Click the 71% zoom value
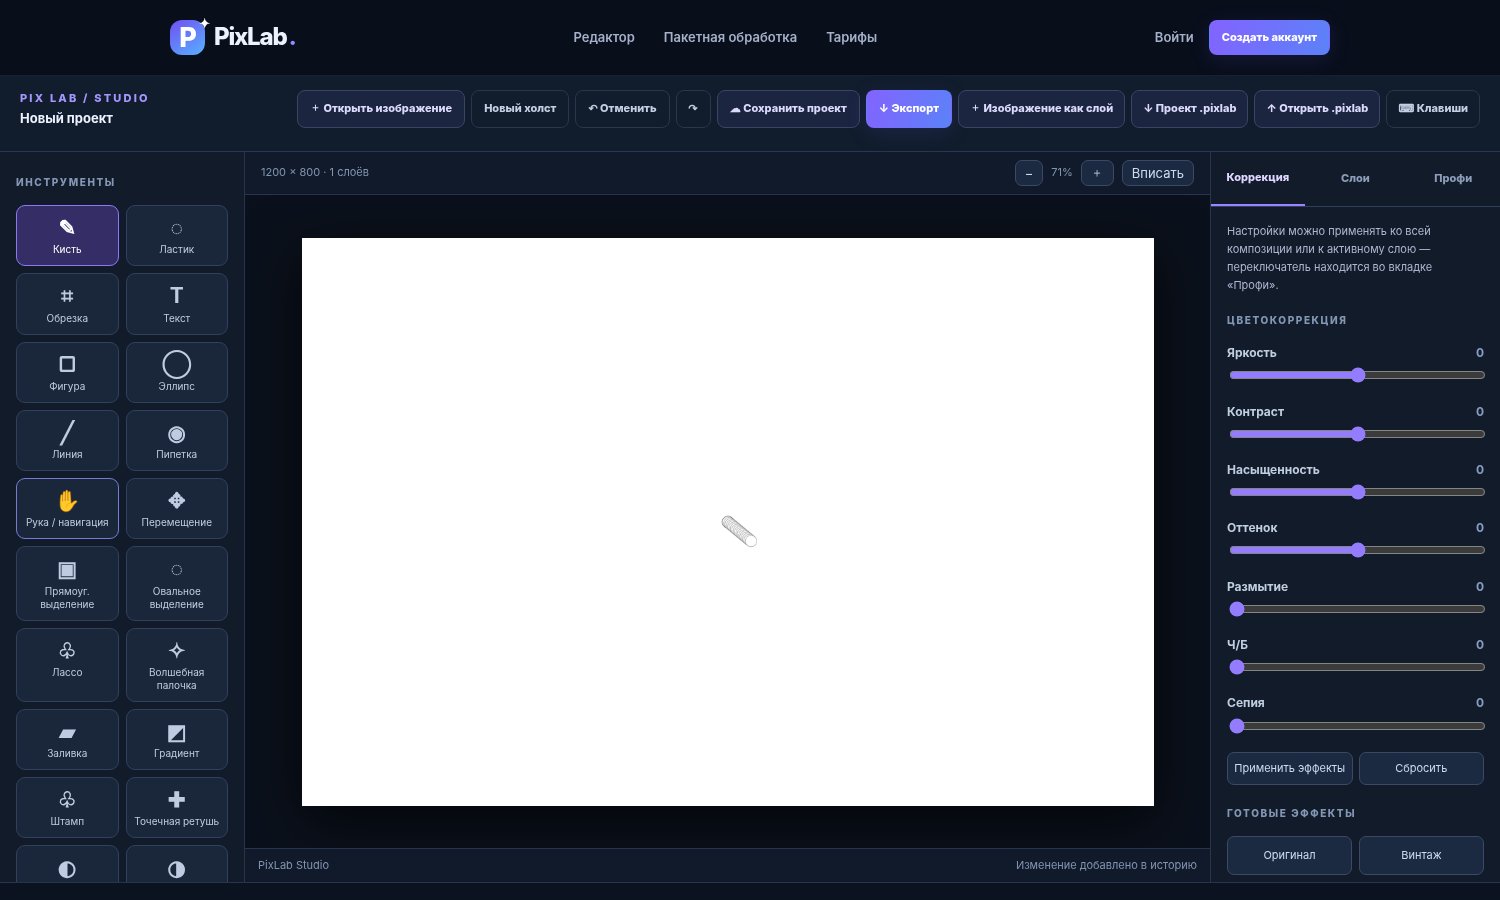The image size is (1500, 900). tap(1061, 173)
